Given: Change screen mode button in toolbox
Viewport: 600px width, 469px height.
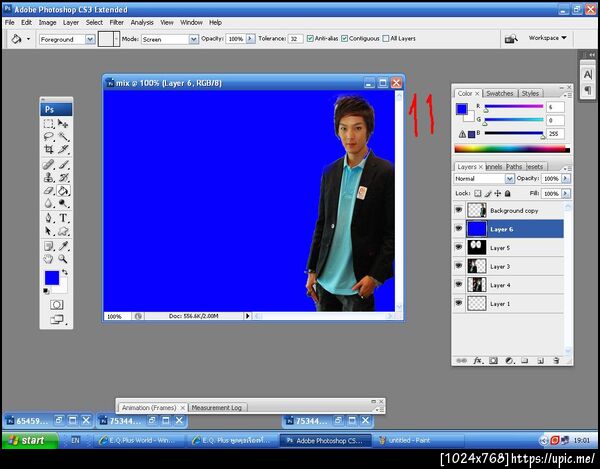Looking at the screenshot, I should (x=57, y=319).
